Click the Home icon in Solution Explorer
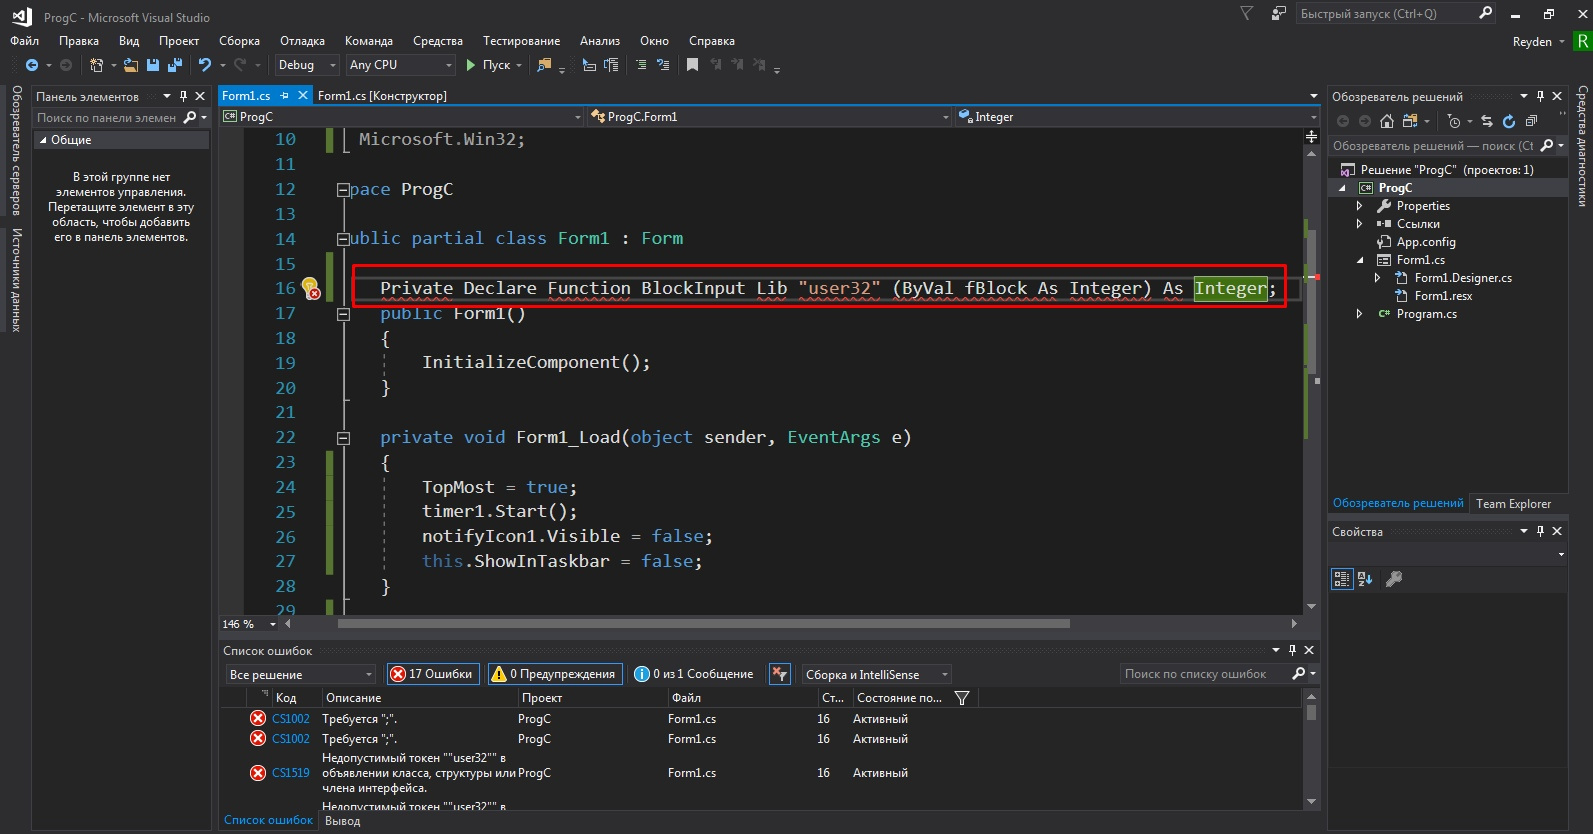 tap(1387, 121)
